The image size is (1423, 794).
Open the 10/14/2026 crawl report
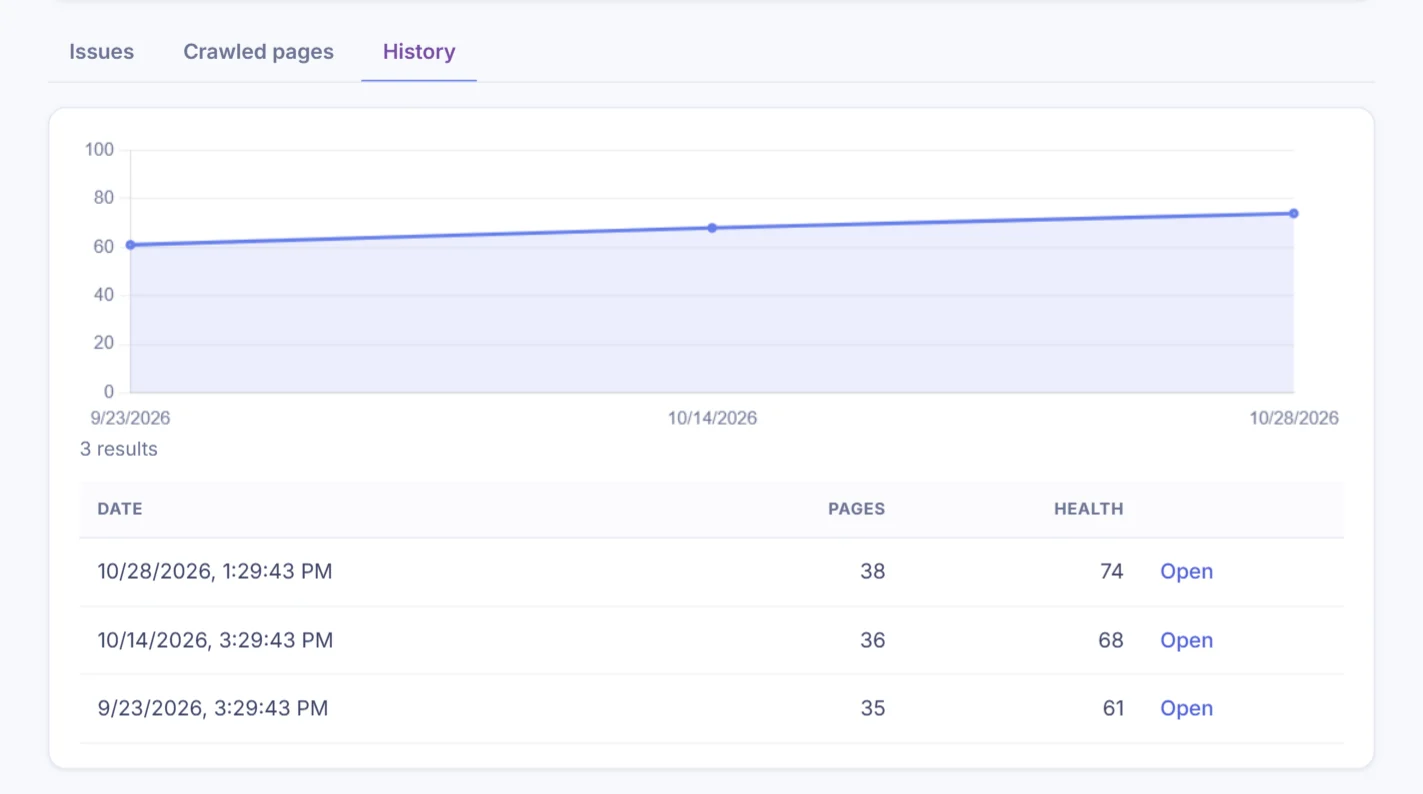(x=1186, y=640)
